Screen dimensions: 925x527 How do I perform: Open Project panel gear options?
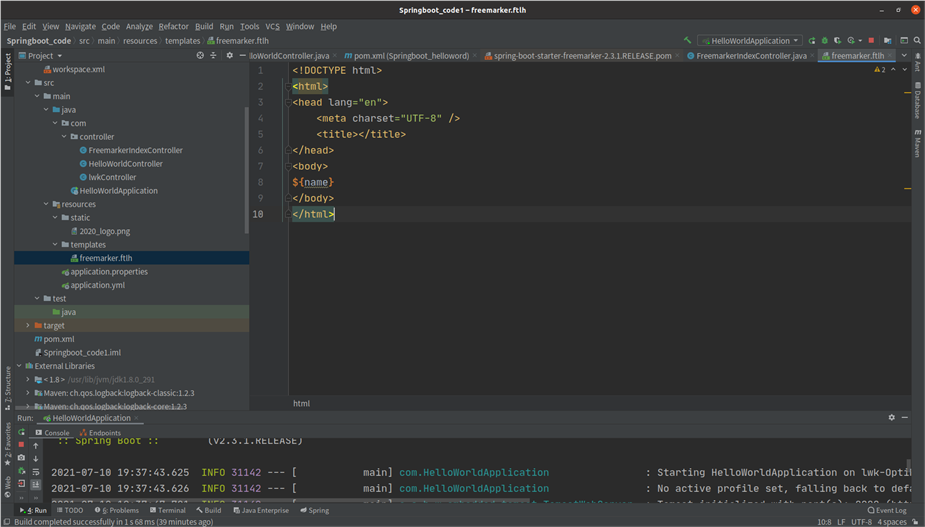pyautogui.click(x=229, y=55)
